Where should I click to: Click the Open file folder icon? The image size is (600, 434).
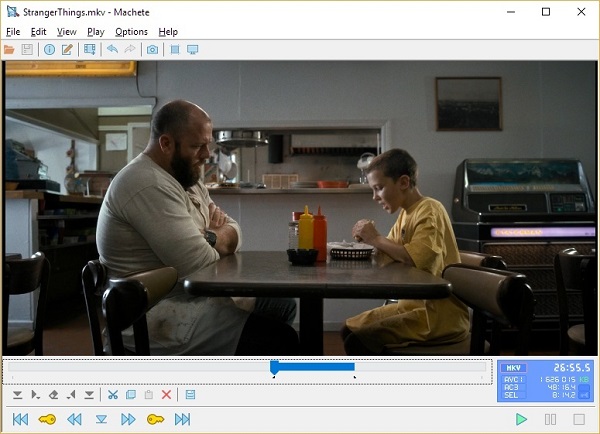pos(9,49)
